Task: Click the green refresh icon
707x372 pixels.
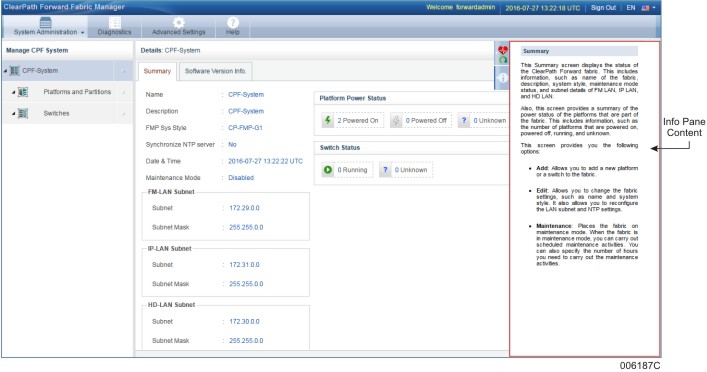Action: pyautogui.click(x=503, y=60)
